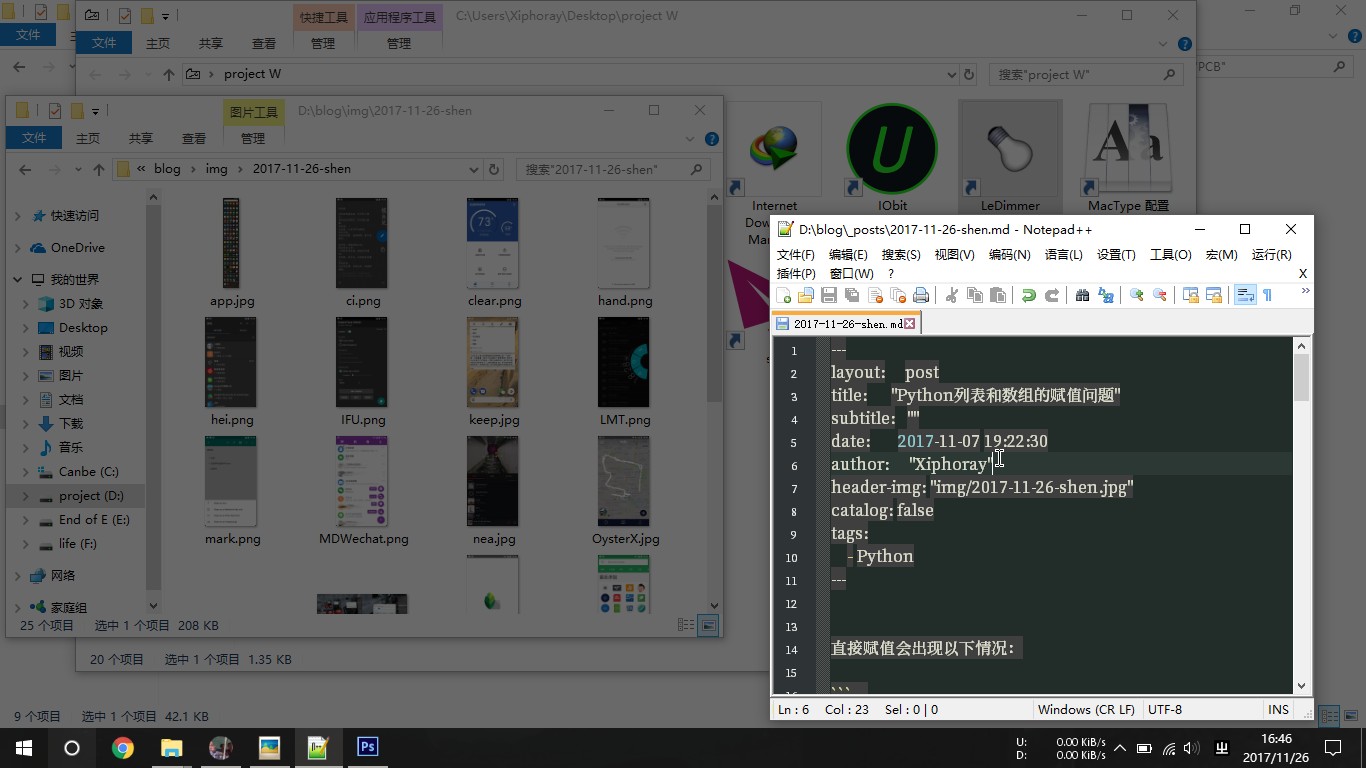This screenshot has height=768, width=1366.
Task: Expand the Notepad++ toolbar overflow chevron
Action: click(1304, 292)
